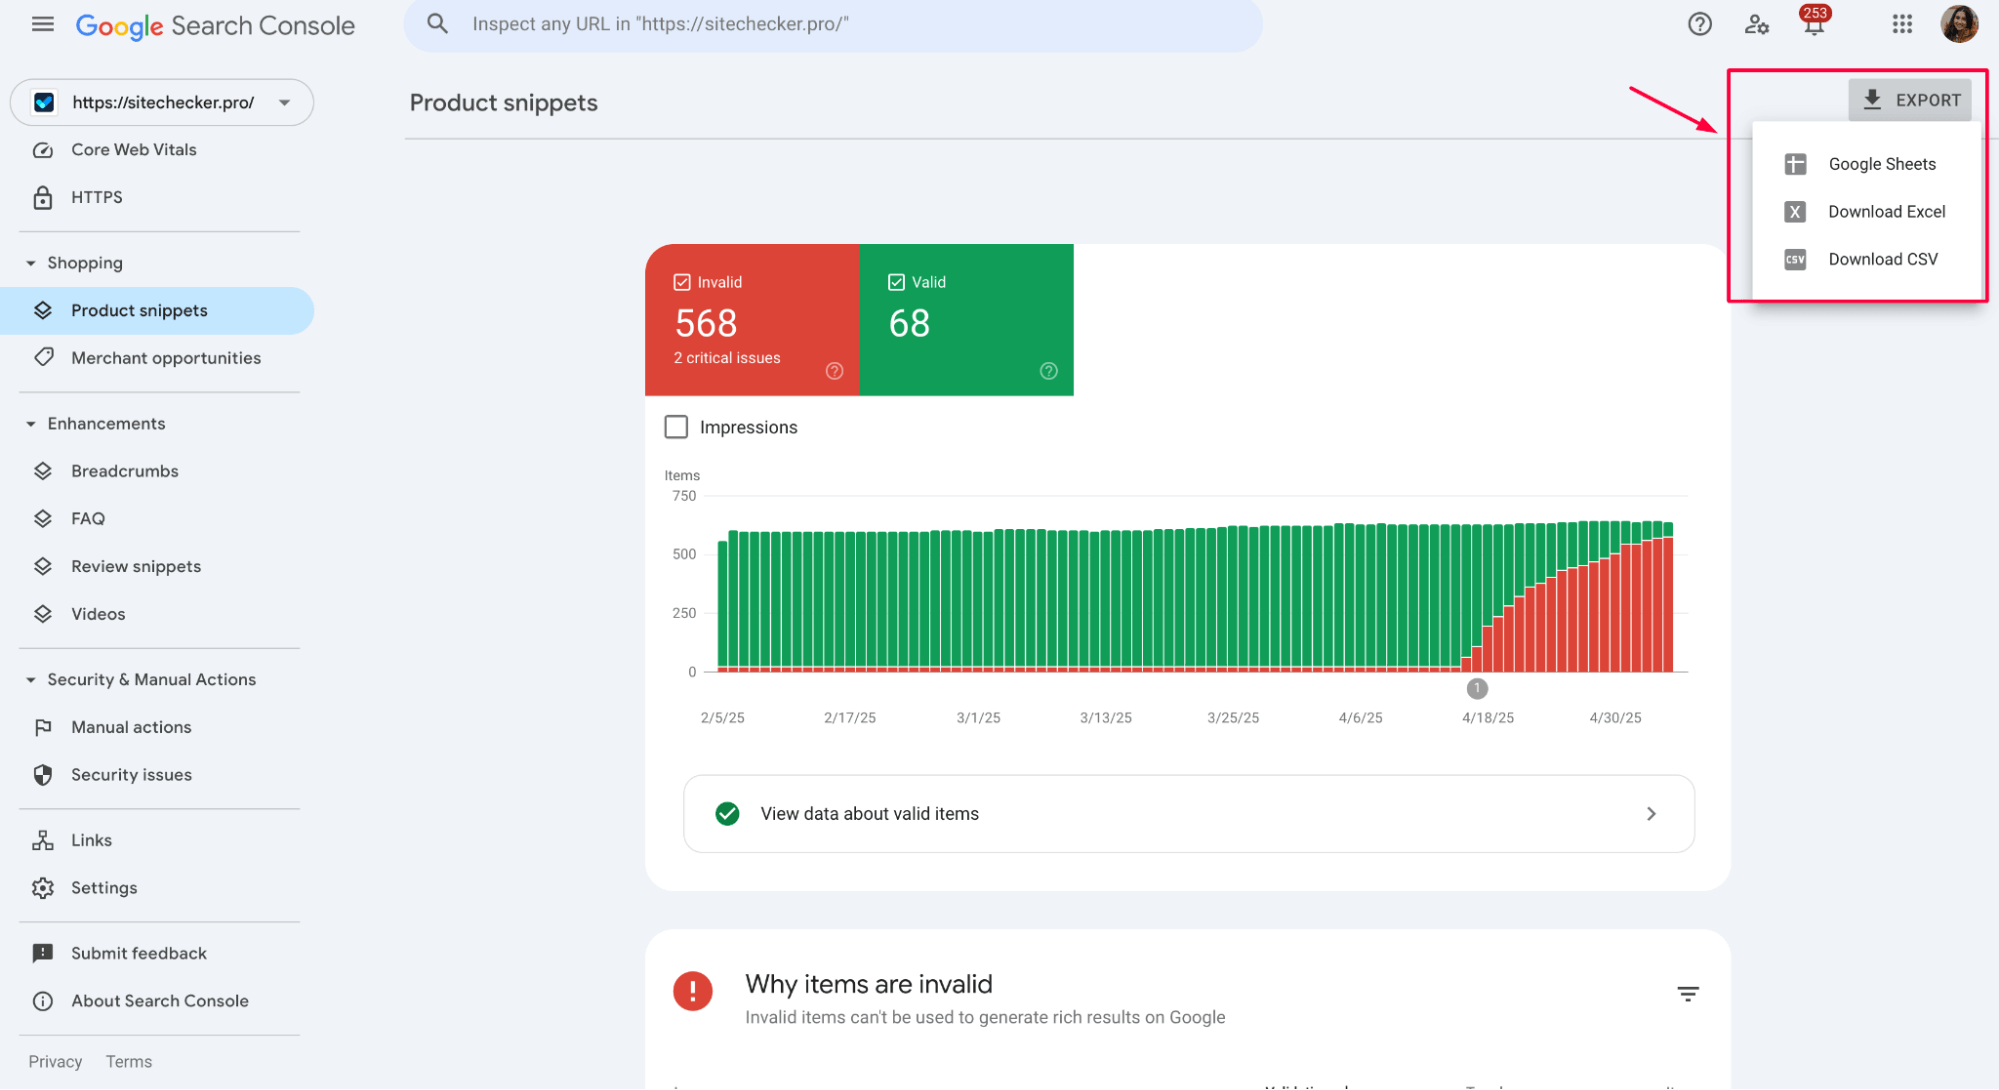Screen dimensions: 1999x1090
Task: Choose Download CSV export option
Action: [x=1868, y=260]
